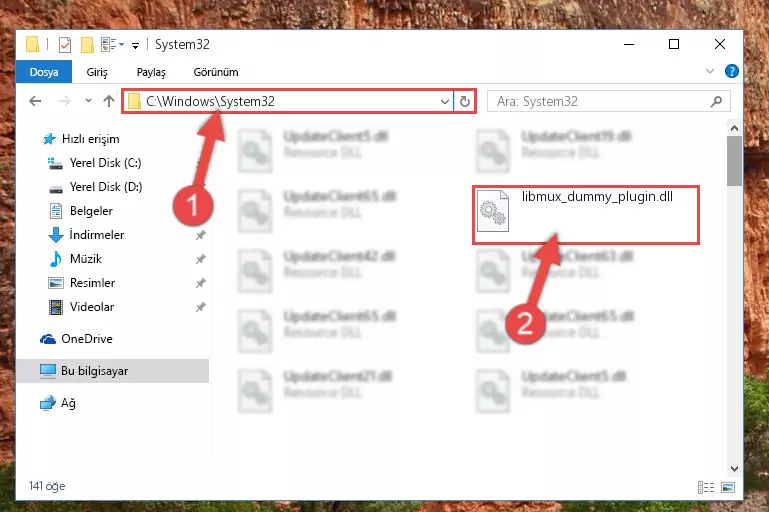
Task: Open the Dosya menu tab
Action: click(44, 72)
